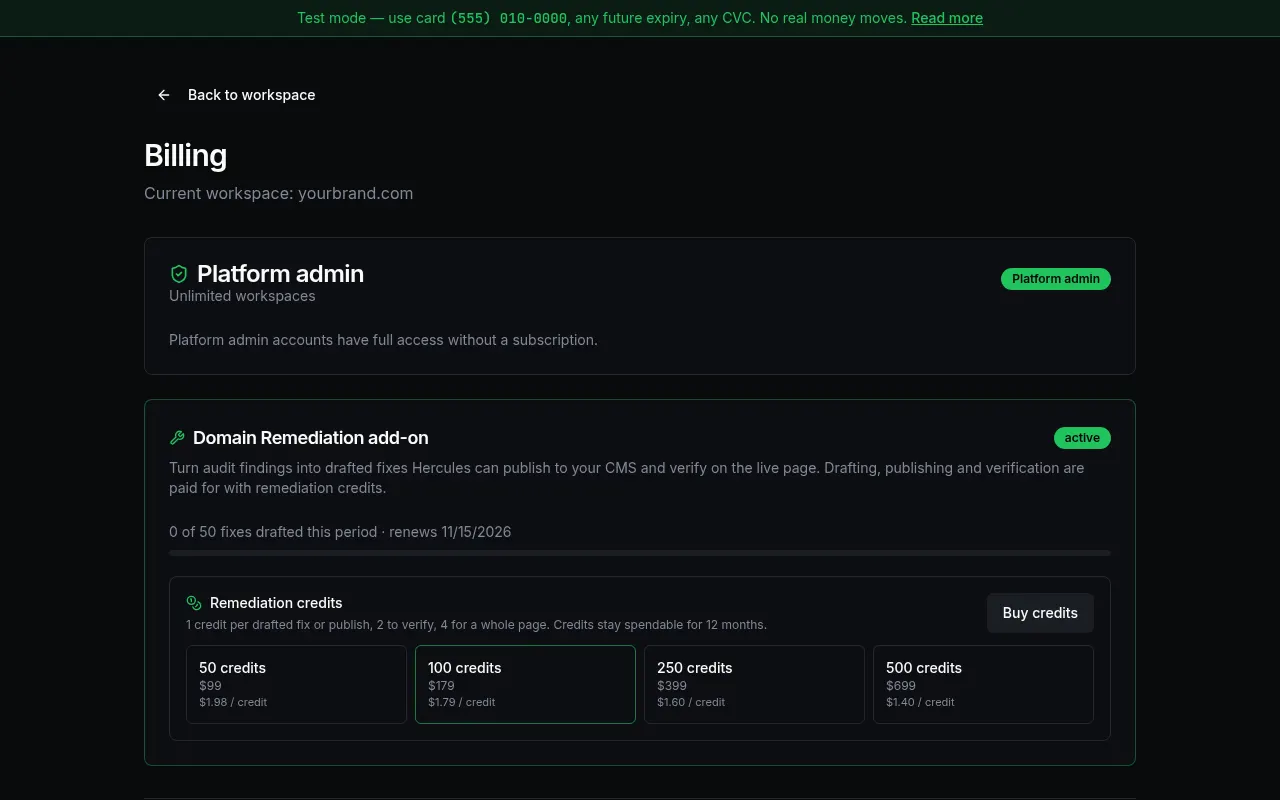Click the back arrow icon
Image resolution: width=1280 pixels, height=800 pixels.
point(164,95)
